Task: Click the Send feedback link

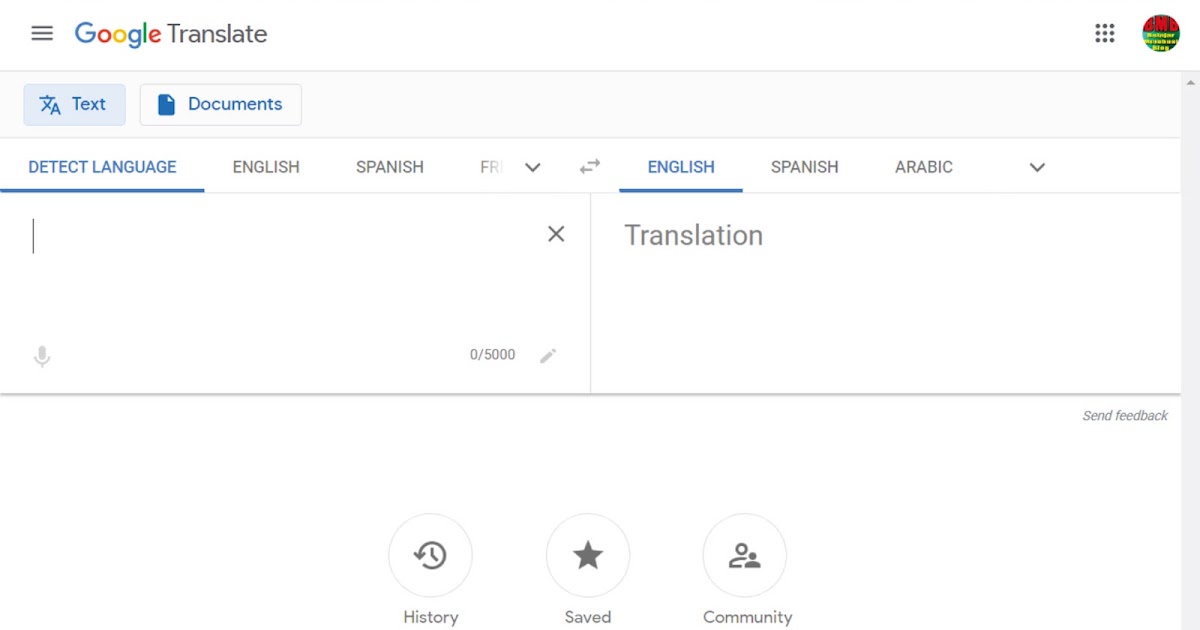Action: [x=1125, y=415]
